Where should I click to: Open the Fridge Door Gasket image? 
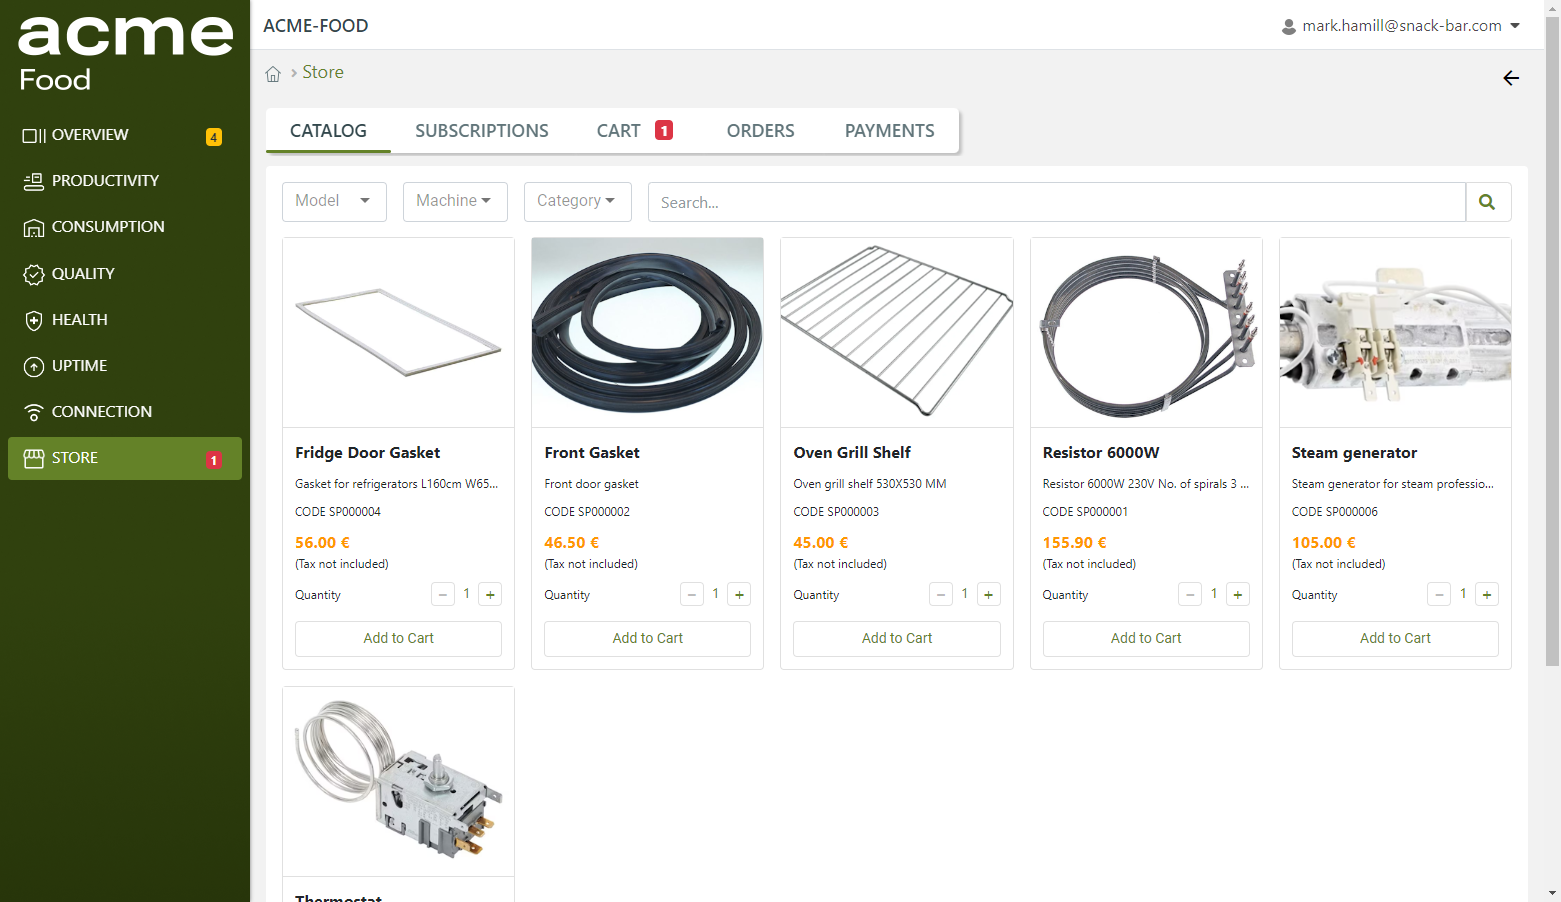click(398, 333)
